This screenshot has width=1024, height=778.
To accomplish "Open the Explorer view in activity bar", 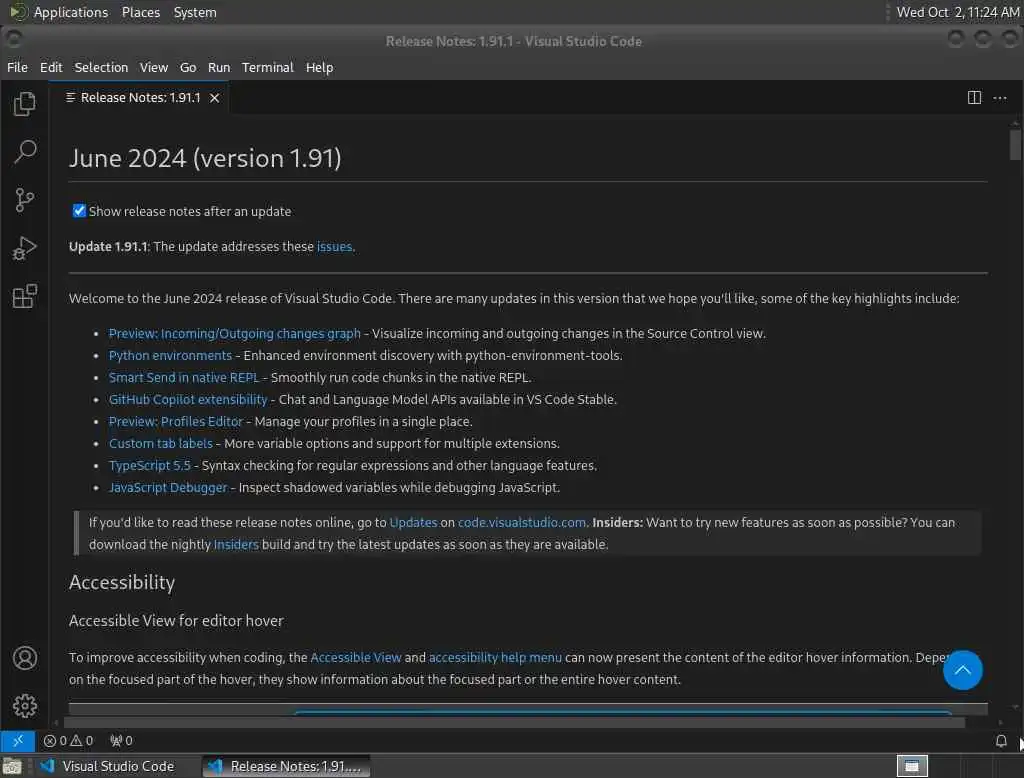I will [25, 104].
